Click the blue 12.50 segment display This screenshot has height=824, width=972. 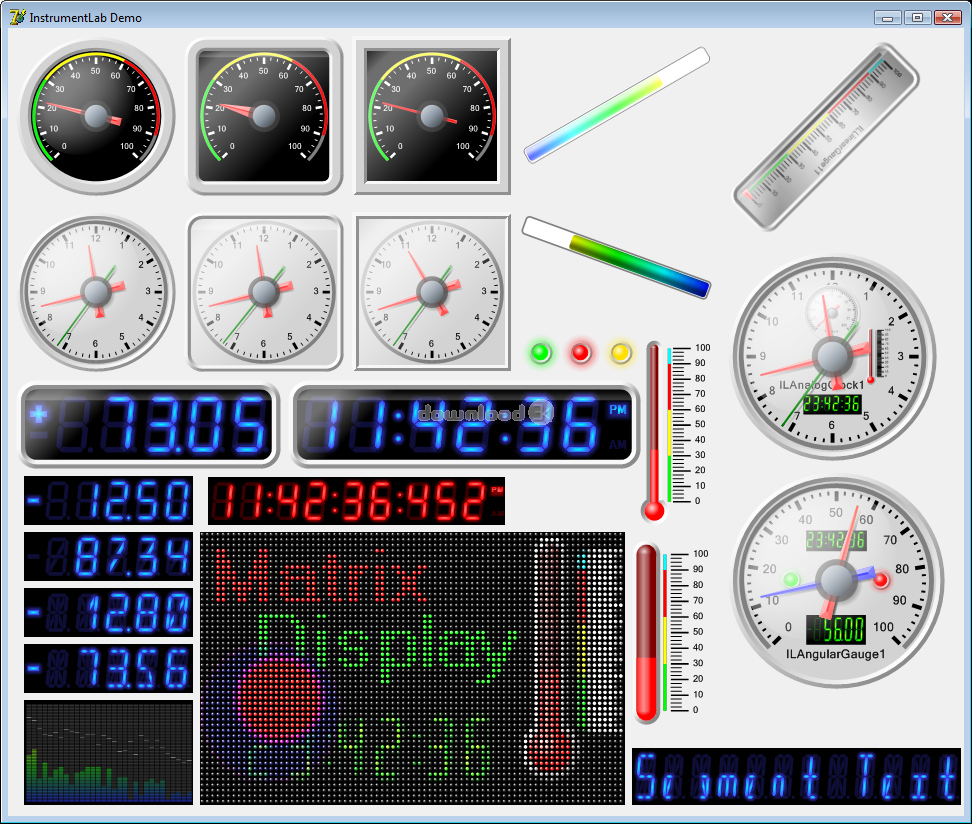coord(108,500)
